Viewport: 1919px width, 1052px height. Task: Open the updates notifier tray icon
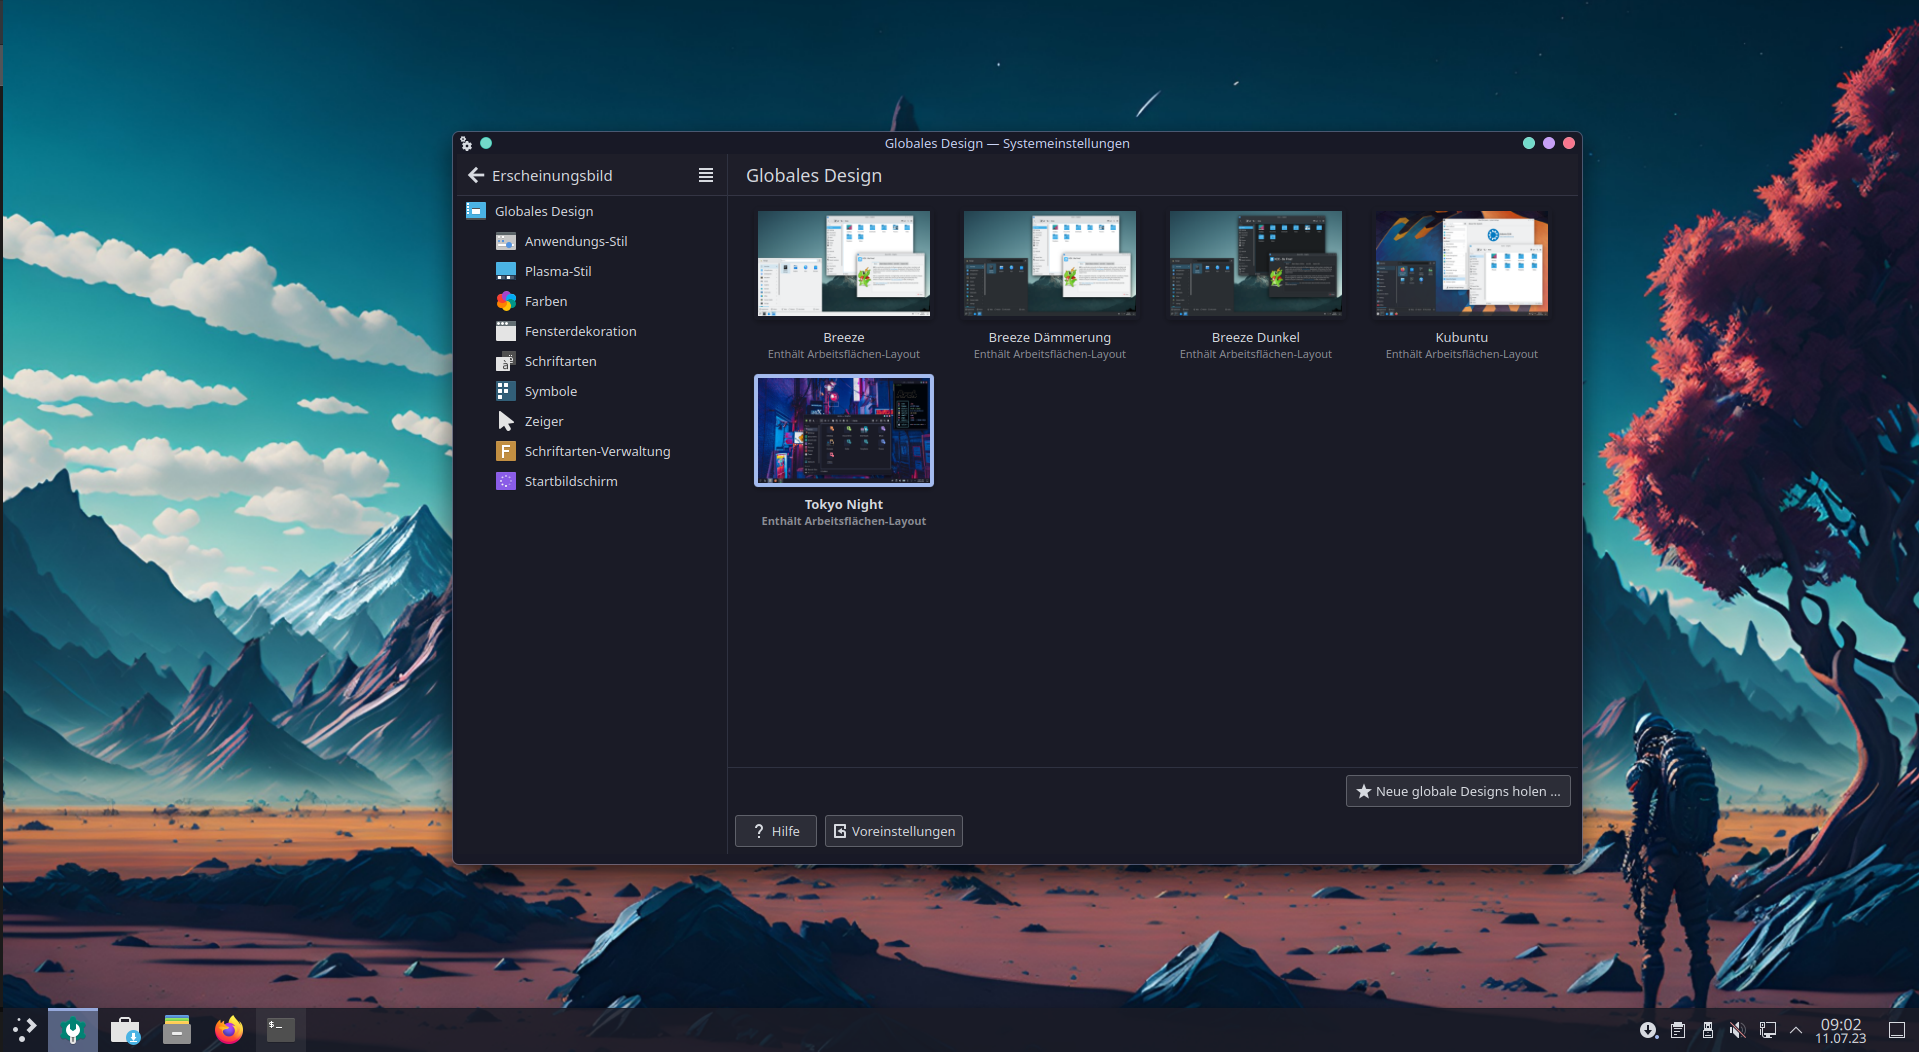pyautogui.click(x=1648, y=1030)
